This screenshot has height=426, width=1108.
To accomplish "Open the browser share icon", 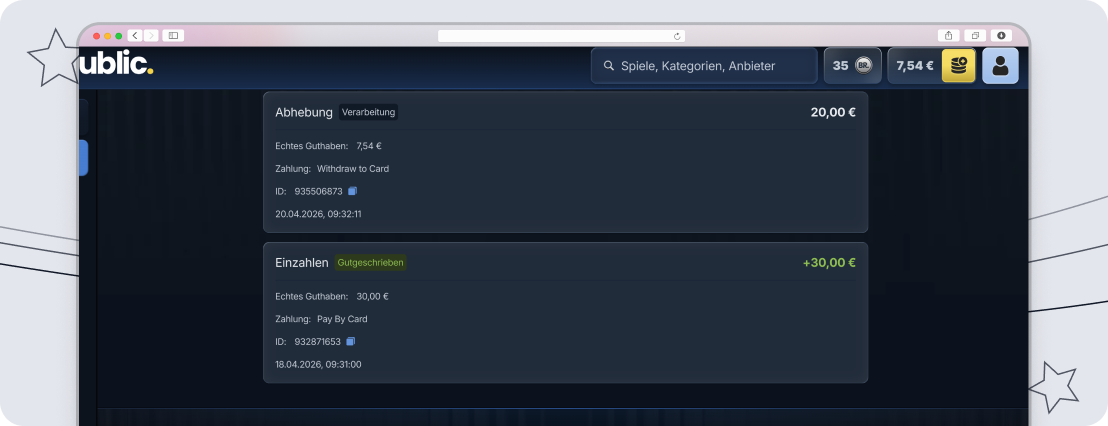I will coord(949,35).
